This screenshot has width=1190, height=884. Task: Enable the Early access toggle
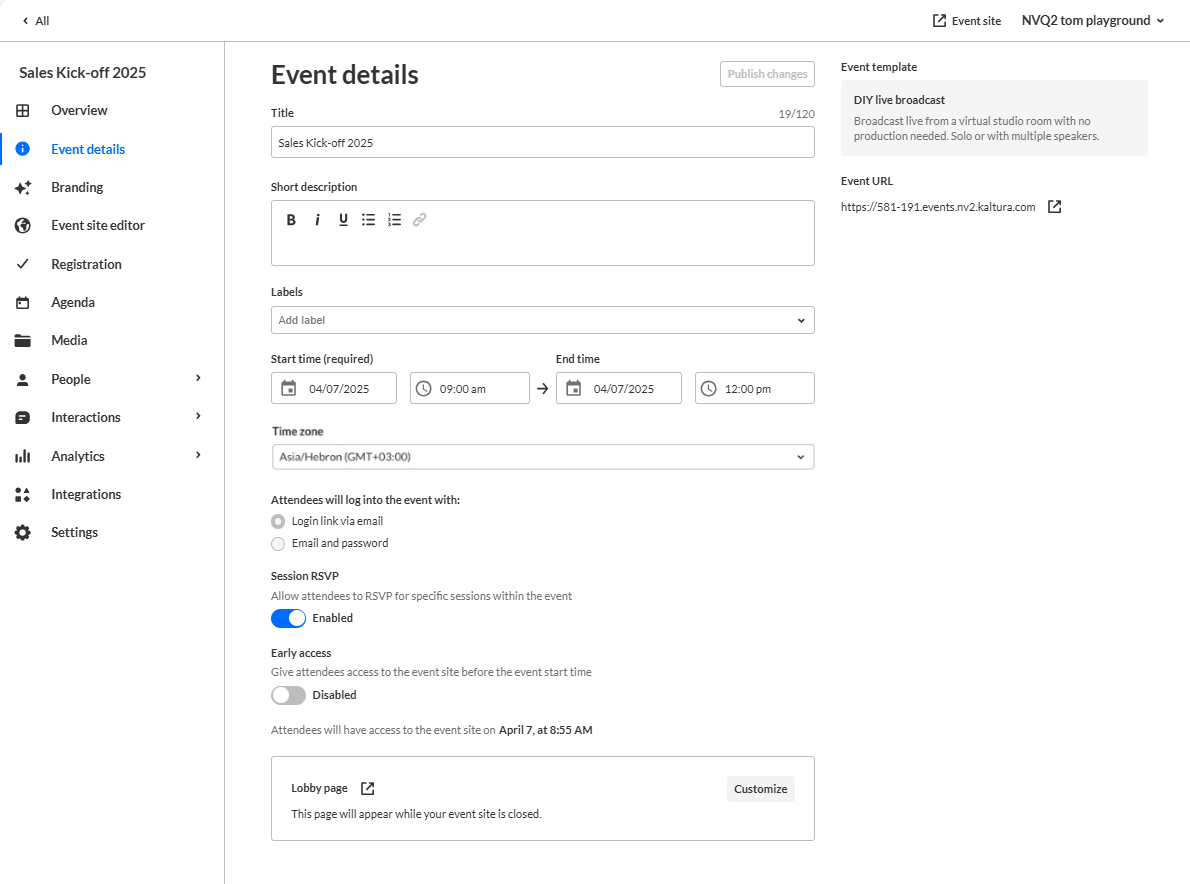coord(288,695)
